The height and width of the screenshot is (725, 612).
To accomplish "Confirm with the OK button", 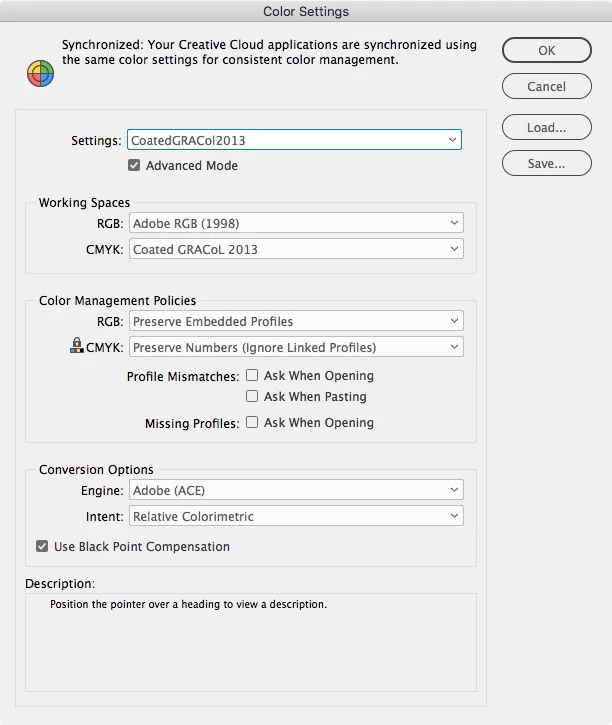I will click(x=547, y=50).
